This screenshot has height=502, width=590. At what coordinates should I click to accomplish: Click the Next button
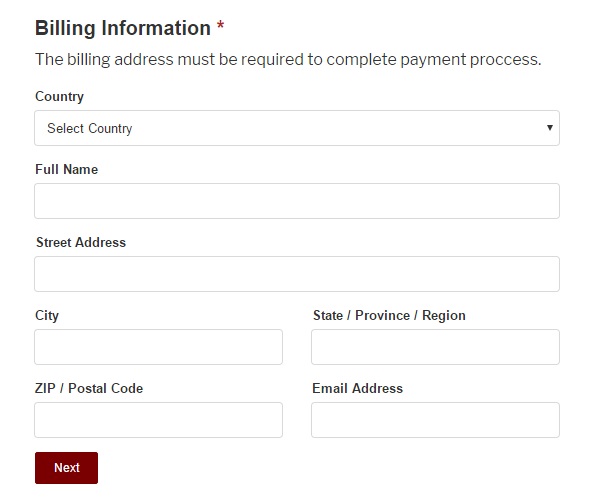click(x=66, y=468)
